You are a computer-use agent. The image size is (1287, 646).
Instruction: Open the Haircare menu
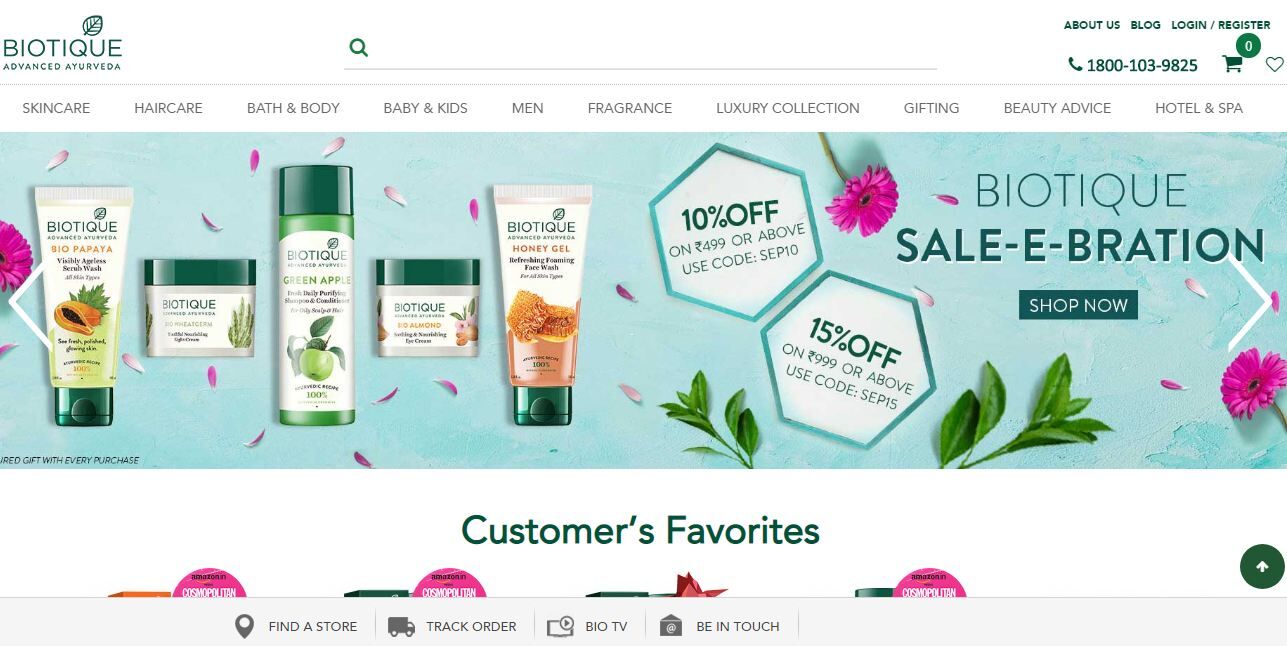[168, 108]
